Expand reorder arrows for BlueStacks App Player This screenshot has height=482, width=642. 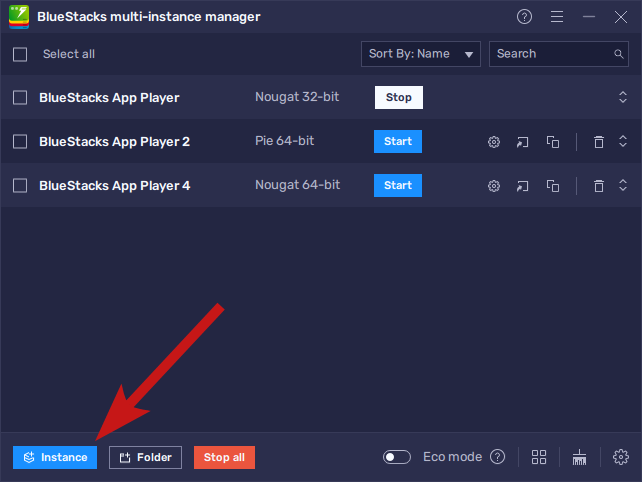622,98
